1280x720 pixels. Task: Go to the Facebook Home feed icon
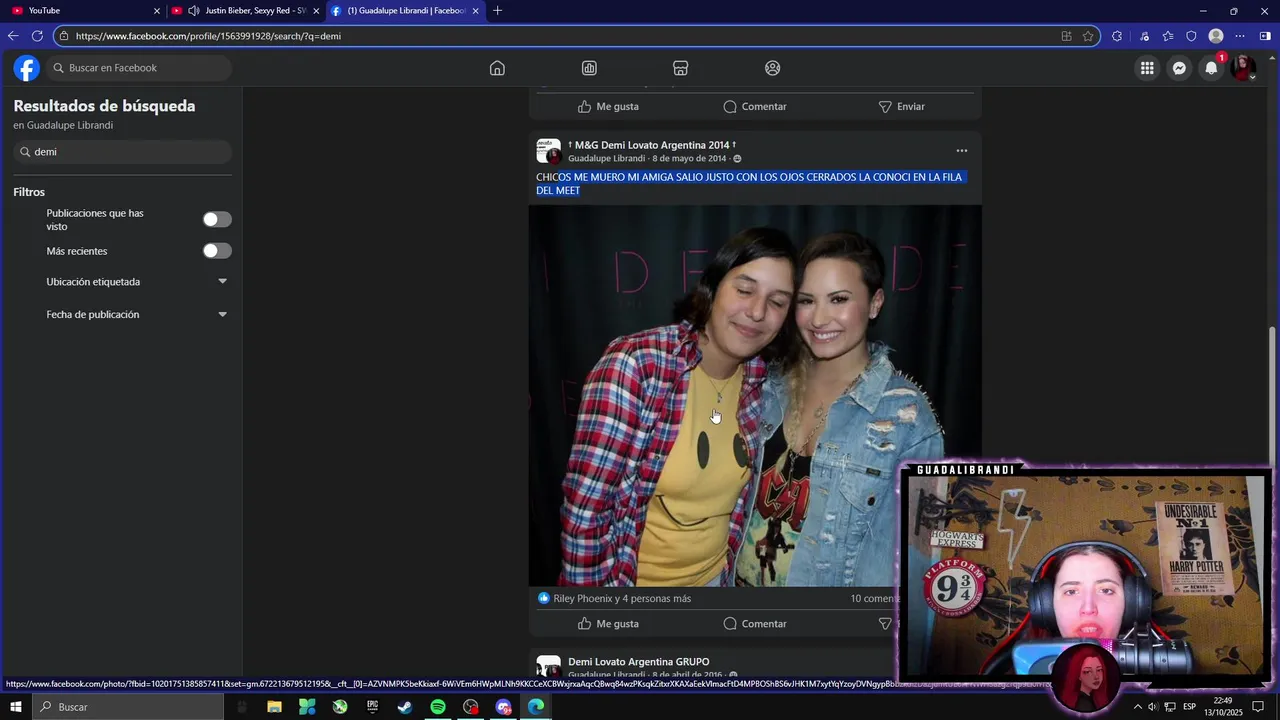[497, 68]
